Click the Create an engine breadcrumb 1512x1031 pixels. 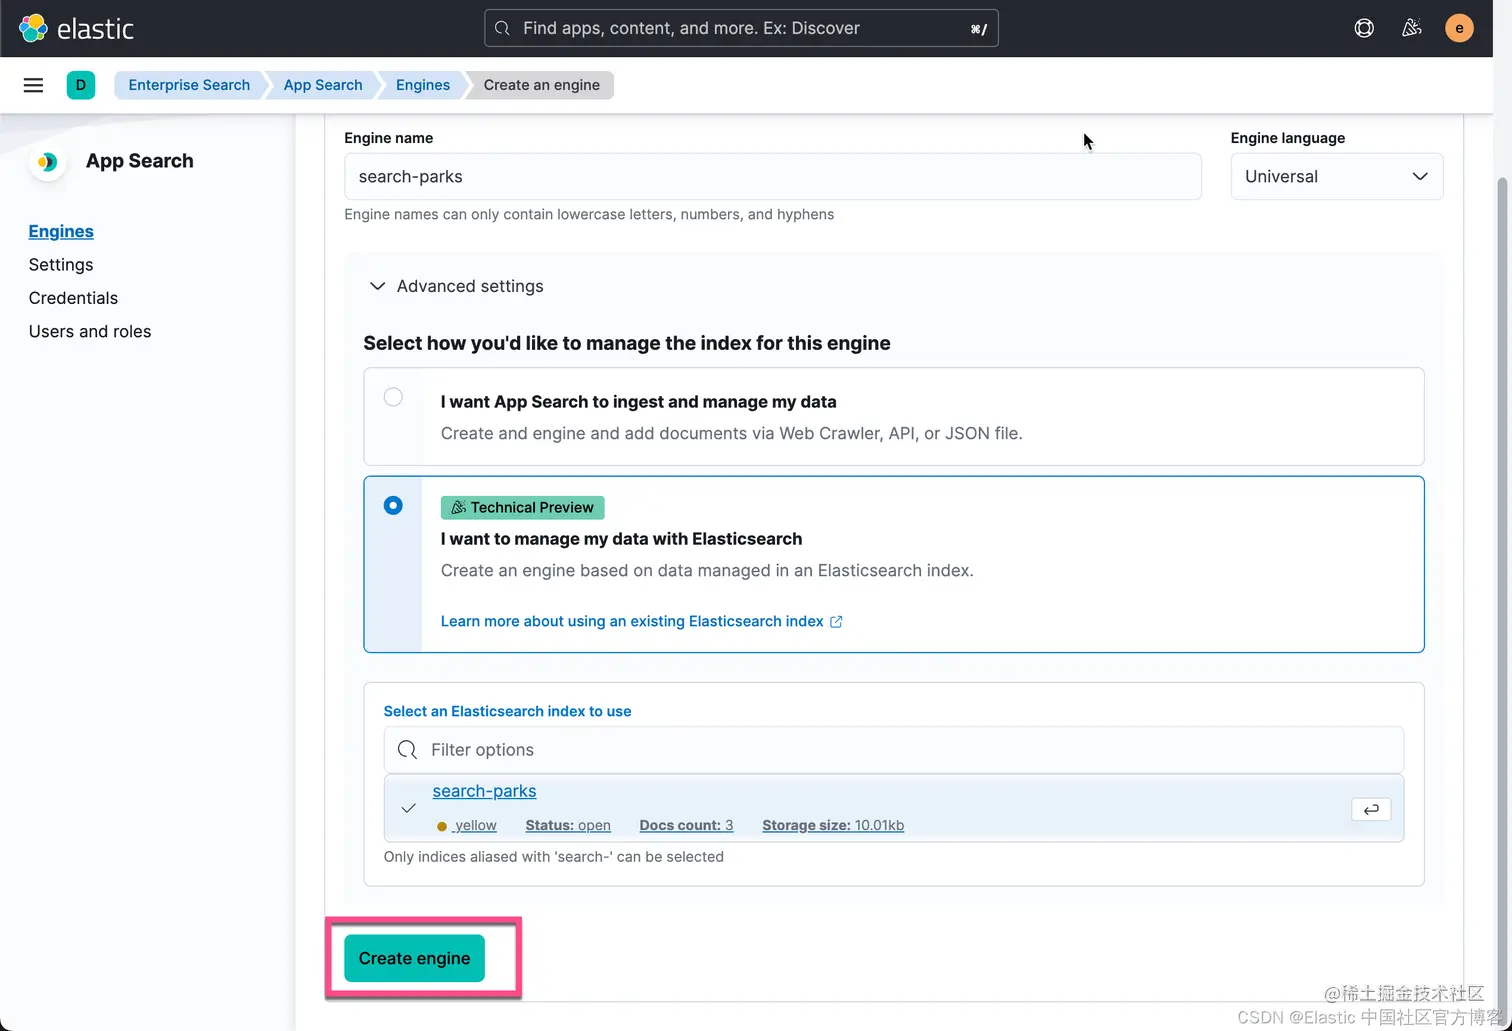point(542,85)
